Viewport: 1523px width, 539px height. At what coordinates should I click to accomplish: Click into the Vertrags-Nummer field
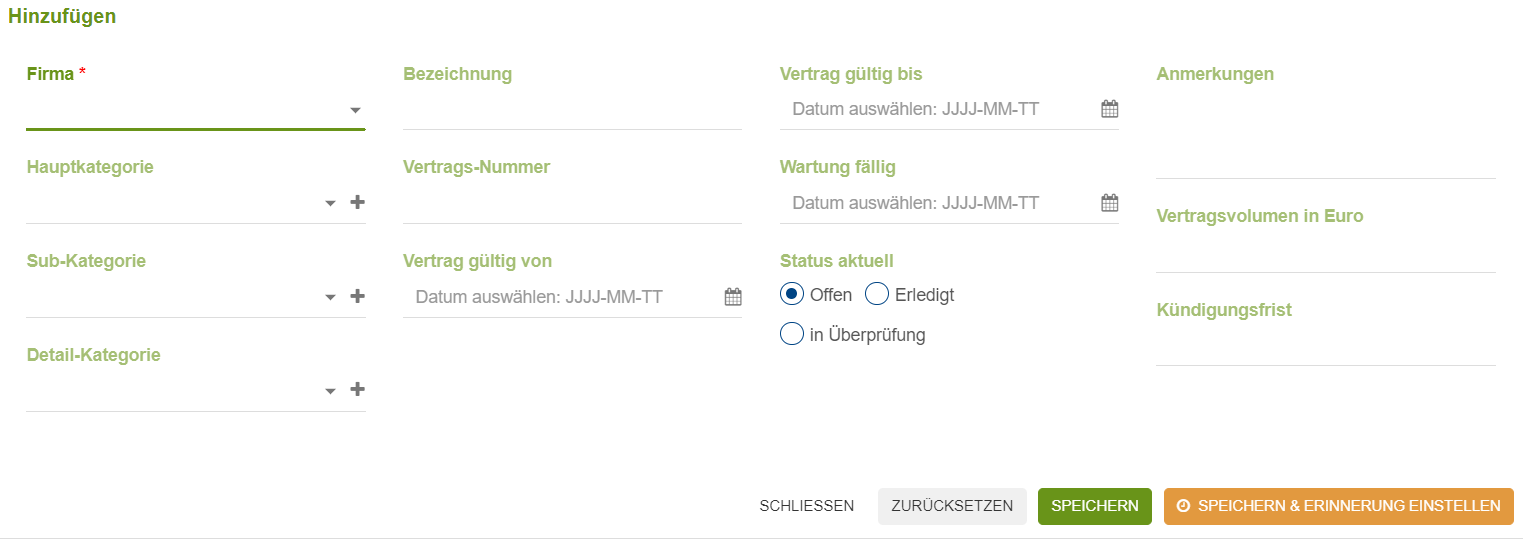pos(572,204)
